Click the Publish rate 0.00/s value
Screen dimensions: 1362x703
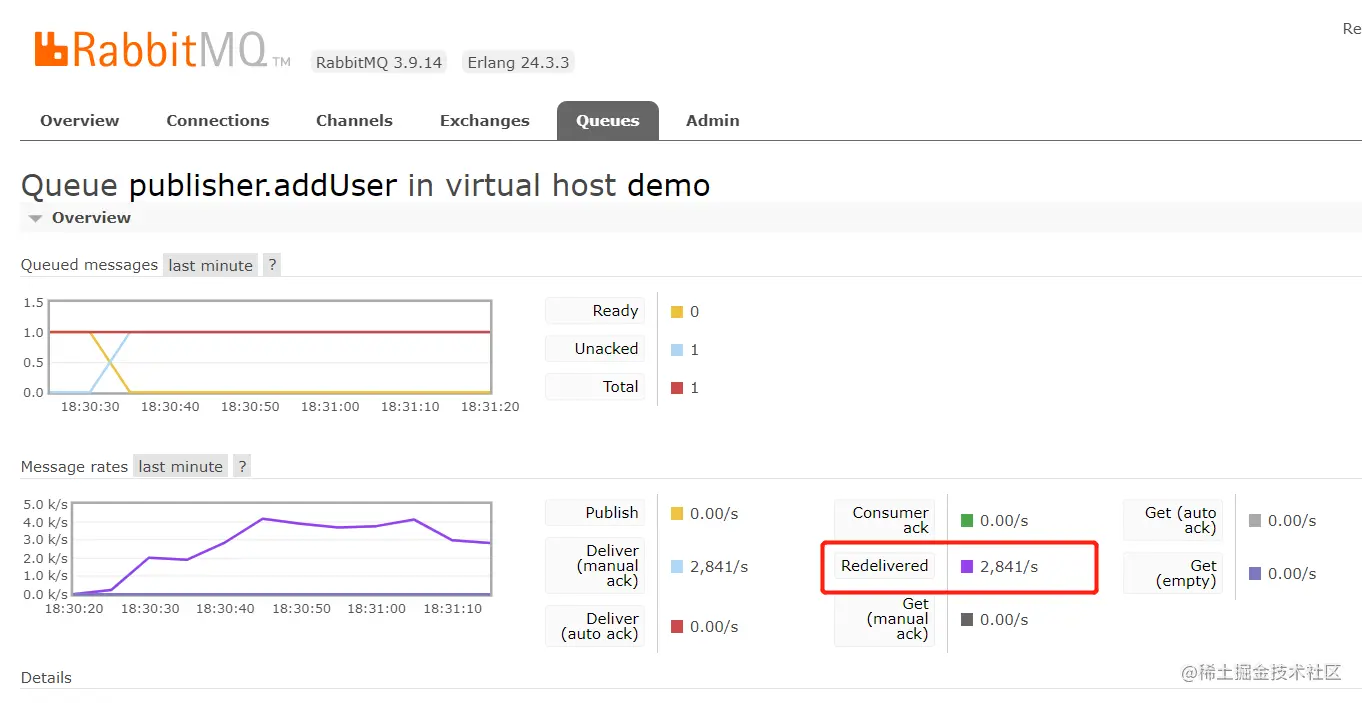[x=714, y=514]
